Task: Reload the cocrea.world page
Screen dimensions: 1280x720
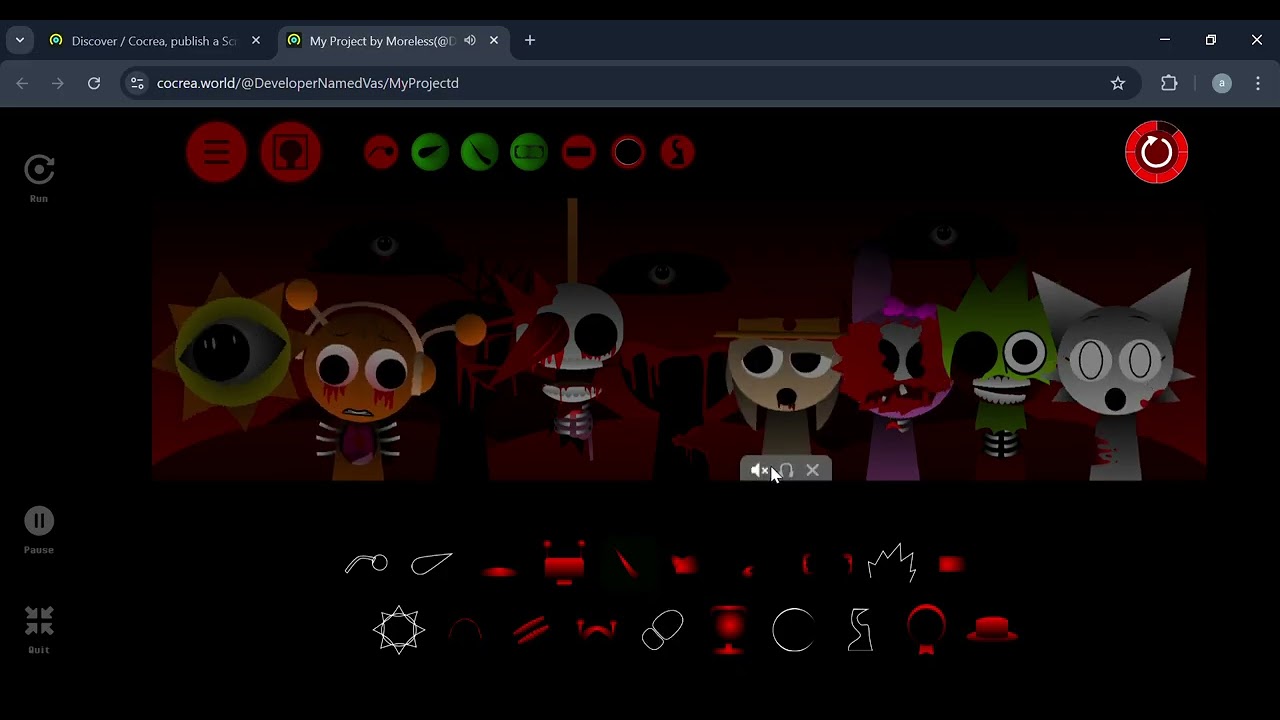Action: point(94,84)
